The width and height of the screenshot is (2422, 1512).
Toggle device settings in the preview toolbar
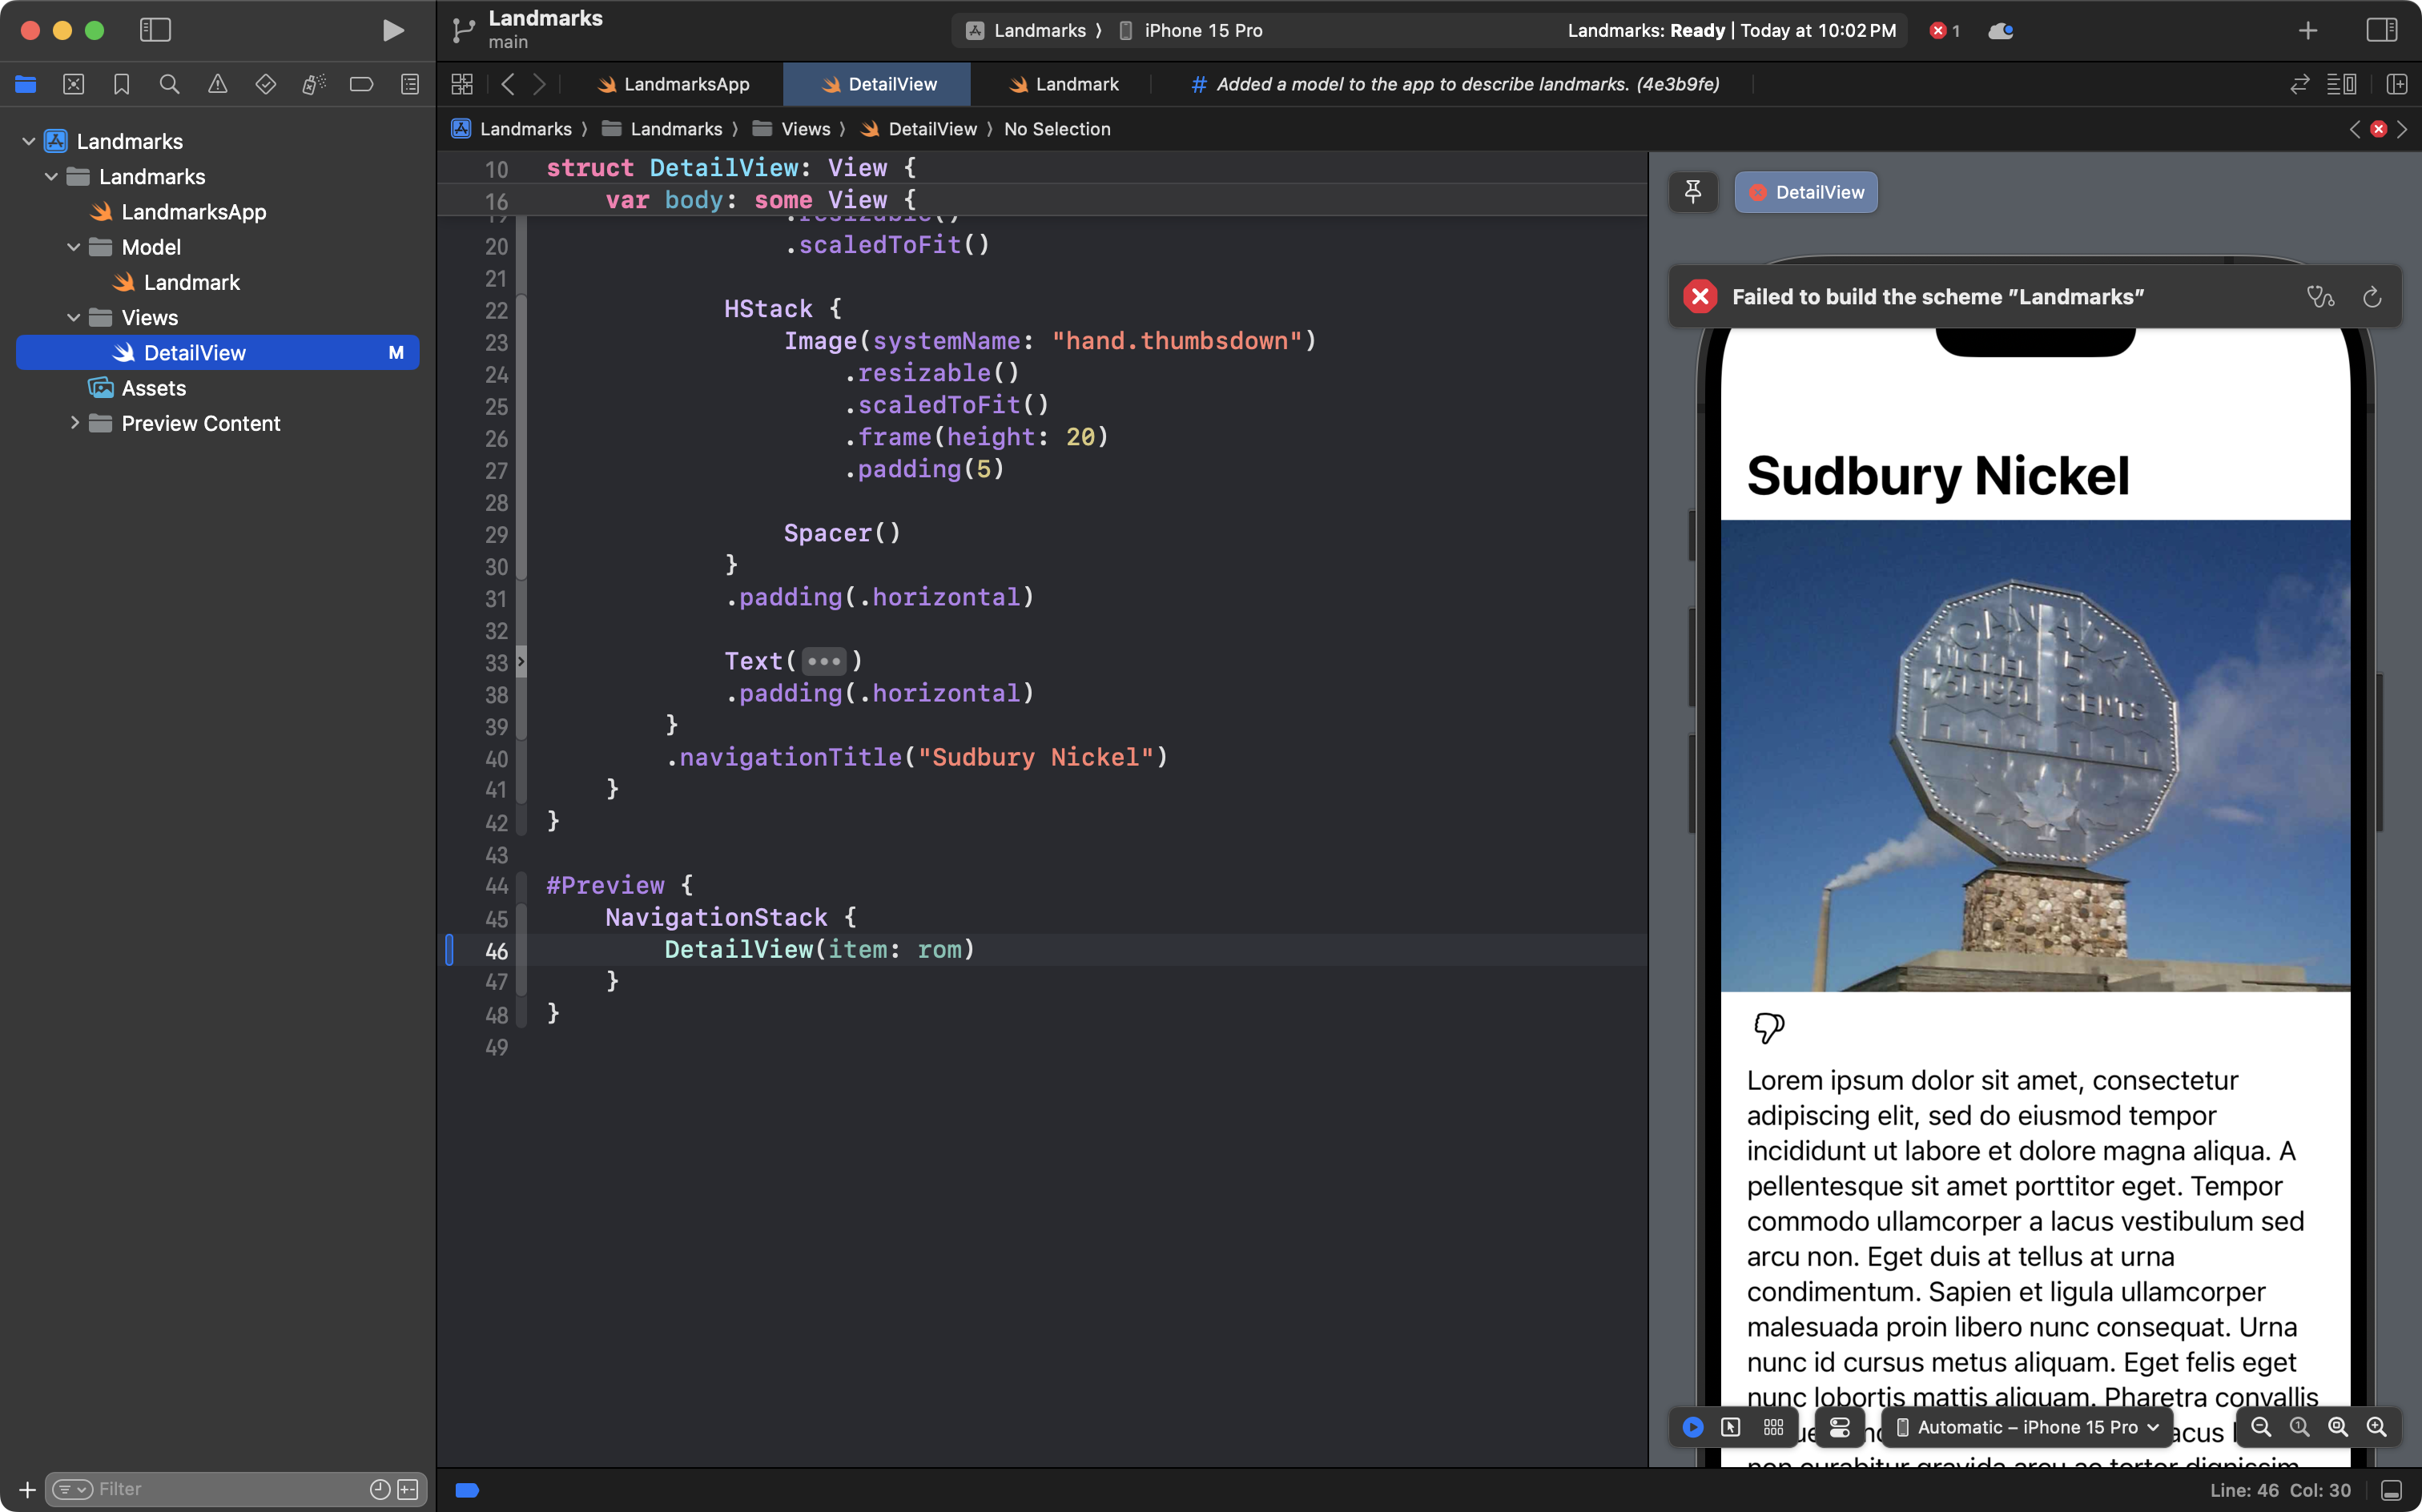[x=1840, y=1427]
